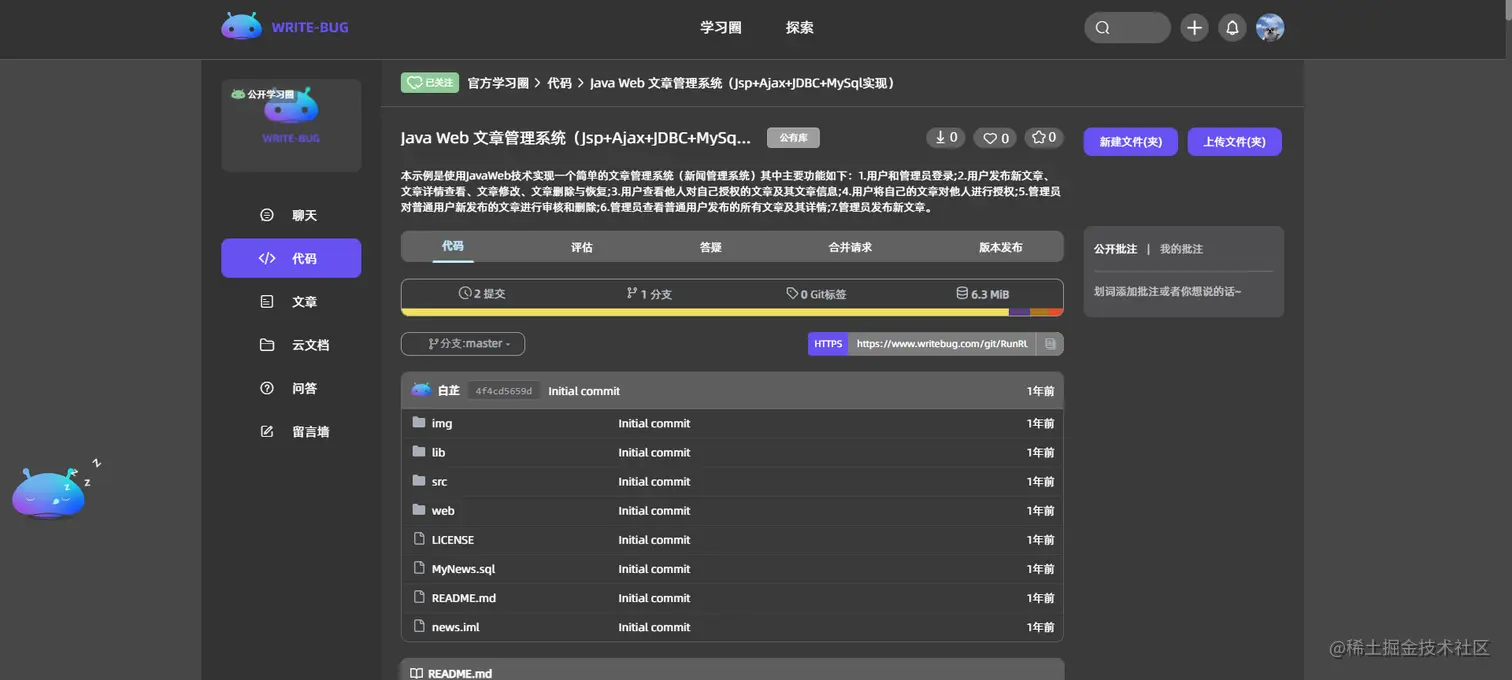Open the img folder
The image size is (1512, 680).
point(442,423)
